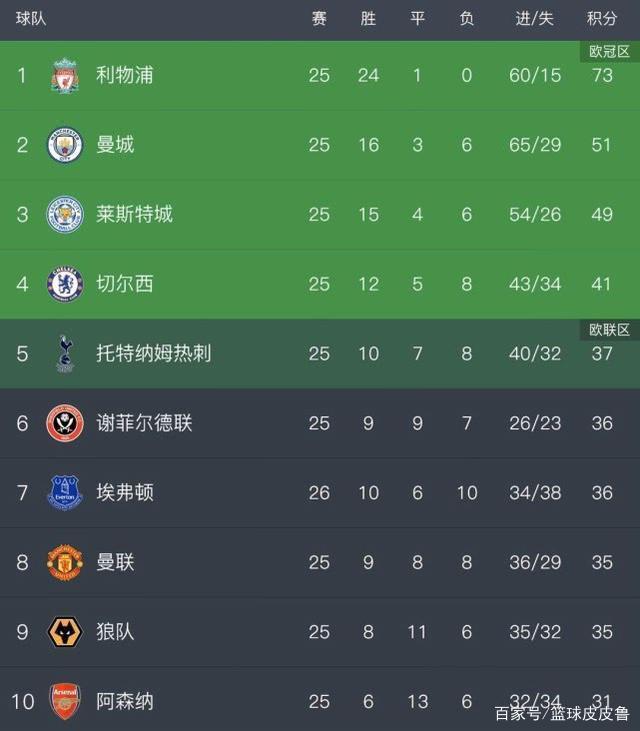640x731 pixels.
Task: Open the 利物浦 team name
Action: point(124,75)
